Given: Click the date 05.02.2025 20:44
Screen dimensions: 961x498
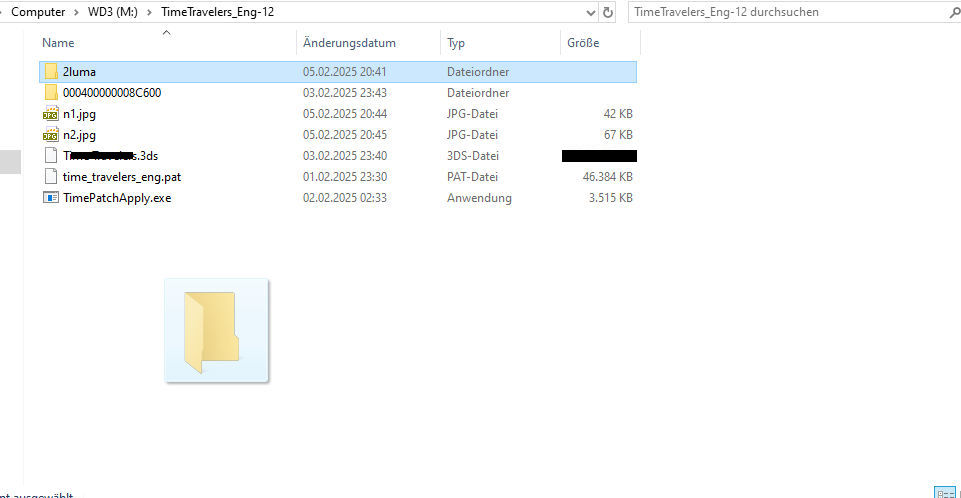Looking at the screenshot, I should tap(344, 114).
